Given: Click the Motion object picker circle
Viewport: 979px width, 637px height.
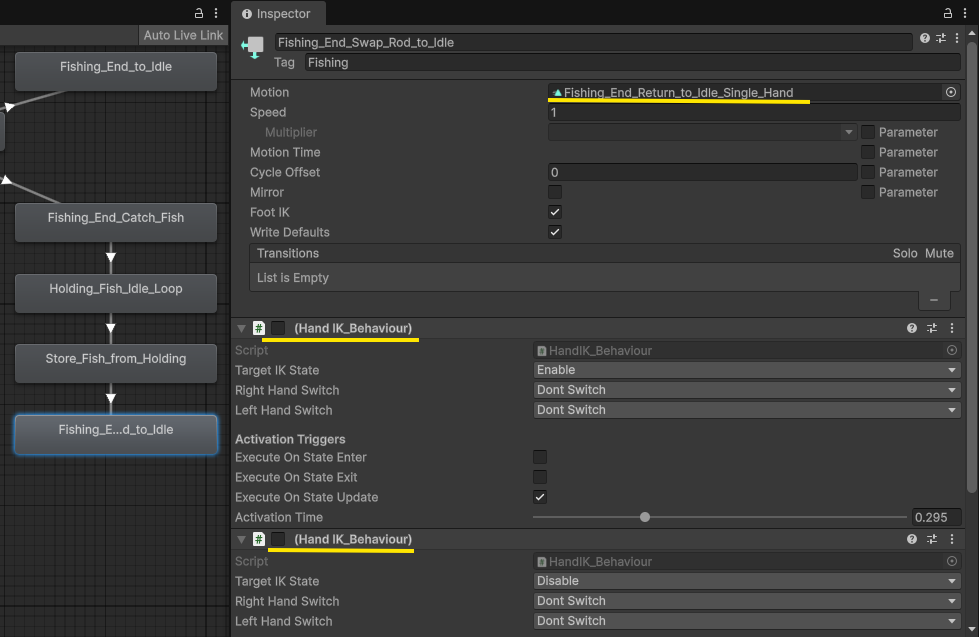Looking at the screenshot, I should (950, 92).
